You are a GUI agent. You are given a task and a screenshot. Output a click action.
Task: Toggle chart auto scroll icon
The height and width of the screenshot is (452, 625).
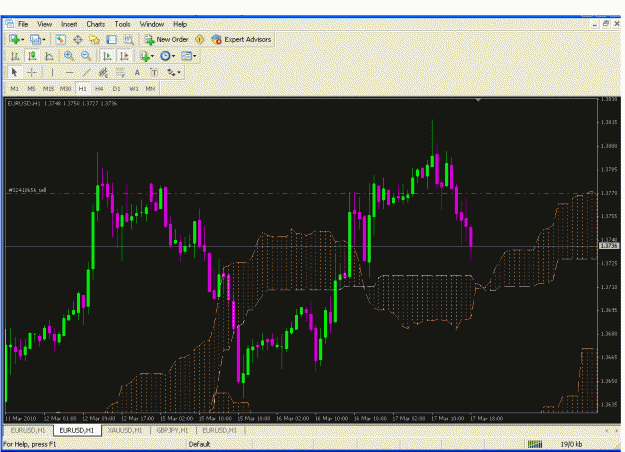coord(107,56)
